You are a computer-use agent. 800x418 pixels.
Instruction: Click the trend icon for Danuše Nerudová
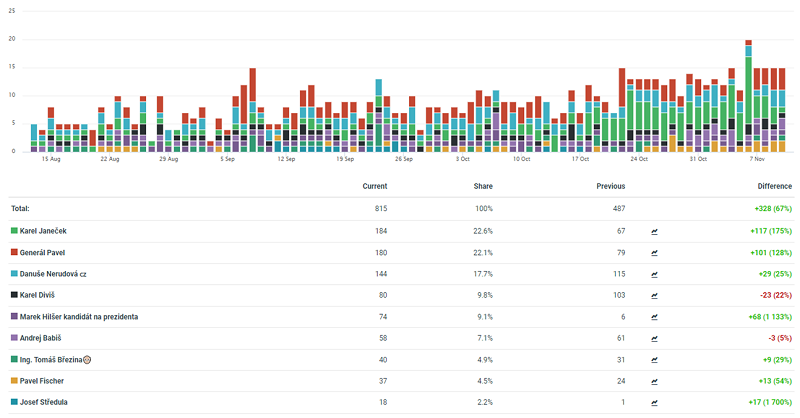coord(654,274)
